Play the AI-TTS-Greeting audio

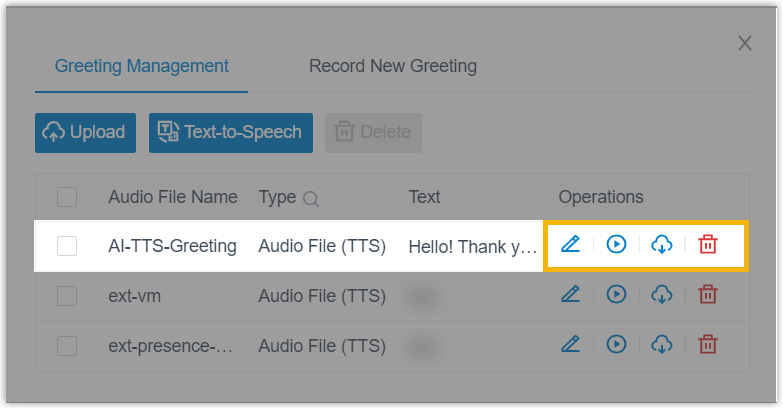pos(616,244)
